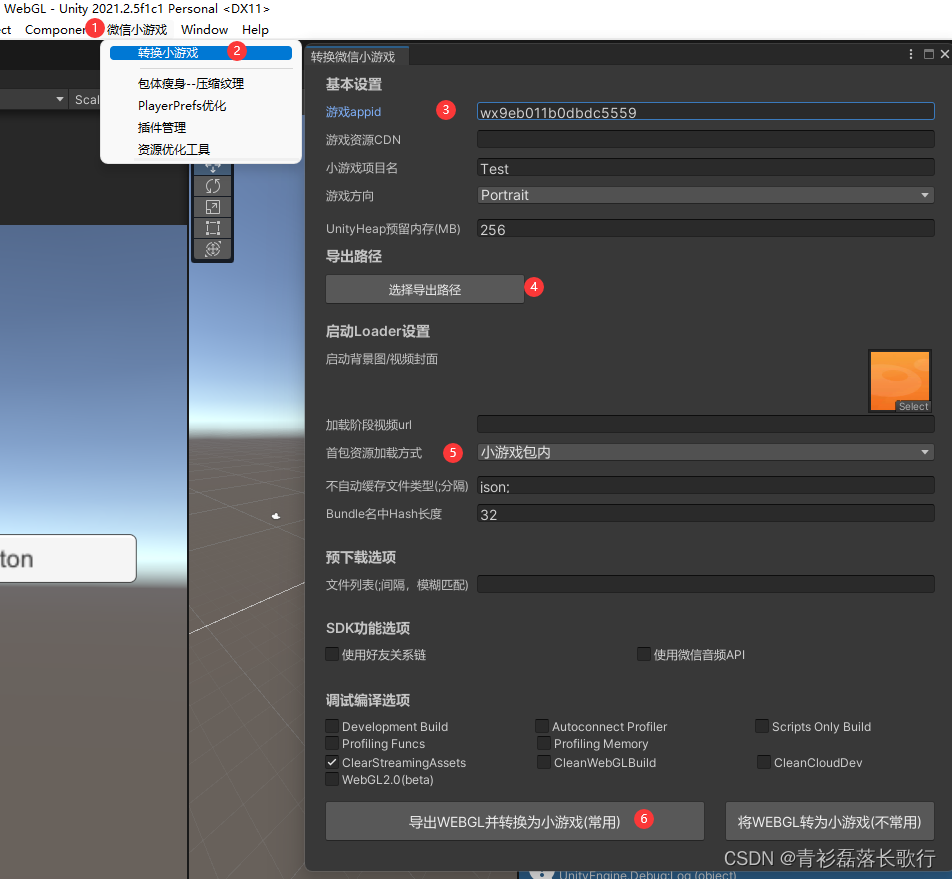Image resolution: width=952 pixels, height=879 pixels.
Task: Focus the 加载阶段视频url input field
Action: tap(706, 424)
